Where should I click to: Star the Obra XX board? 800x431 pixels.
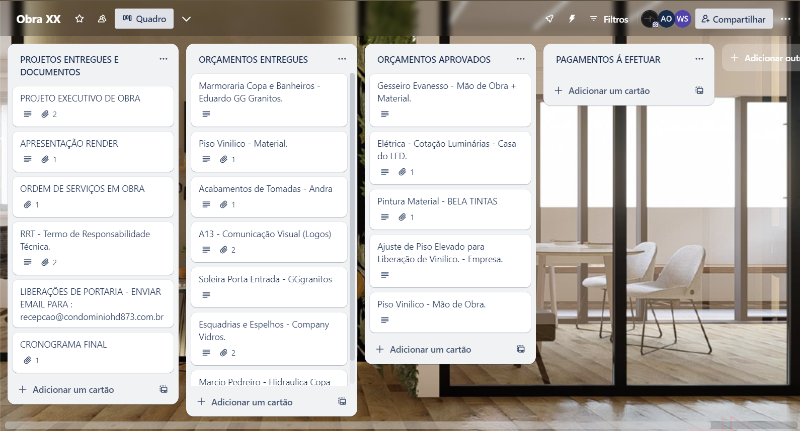80,19
